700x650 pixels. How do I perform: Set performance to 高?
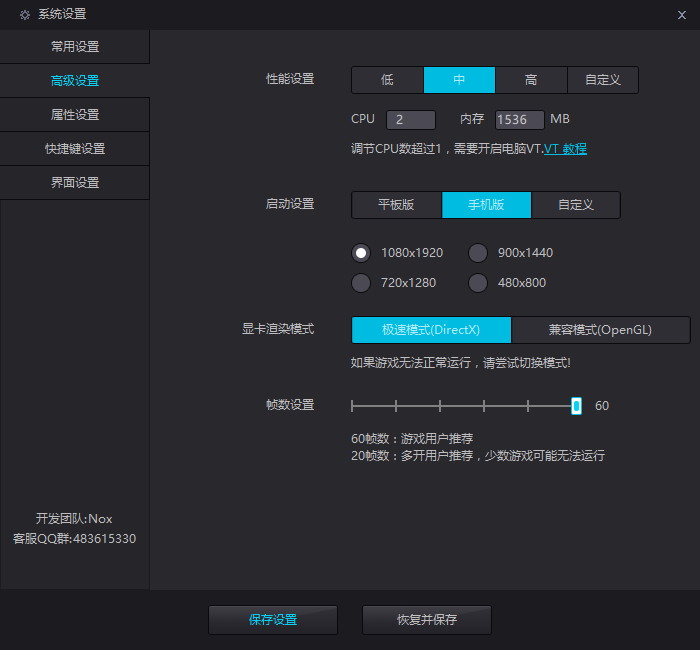pos(531,80)
